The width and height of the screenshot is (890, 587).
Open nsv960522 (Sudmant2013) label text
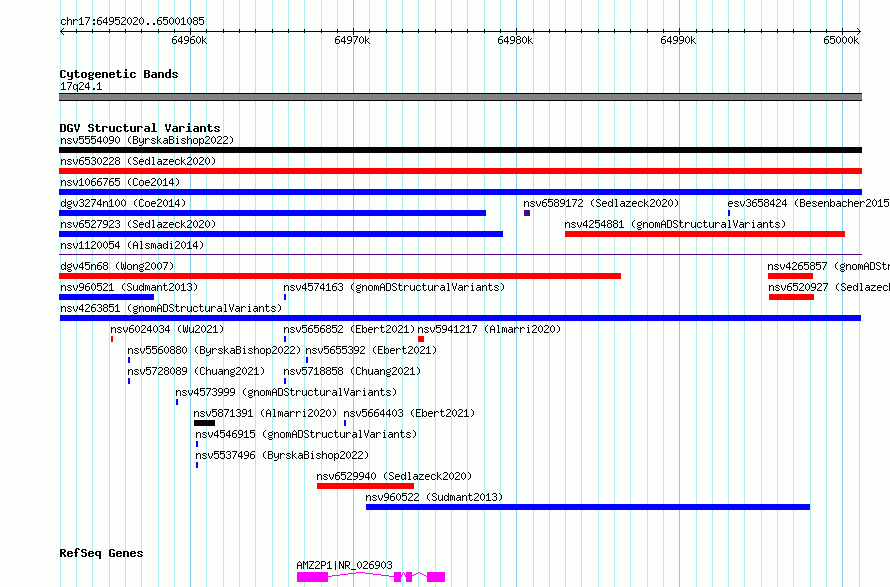click(434, 497)
